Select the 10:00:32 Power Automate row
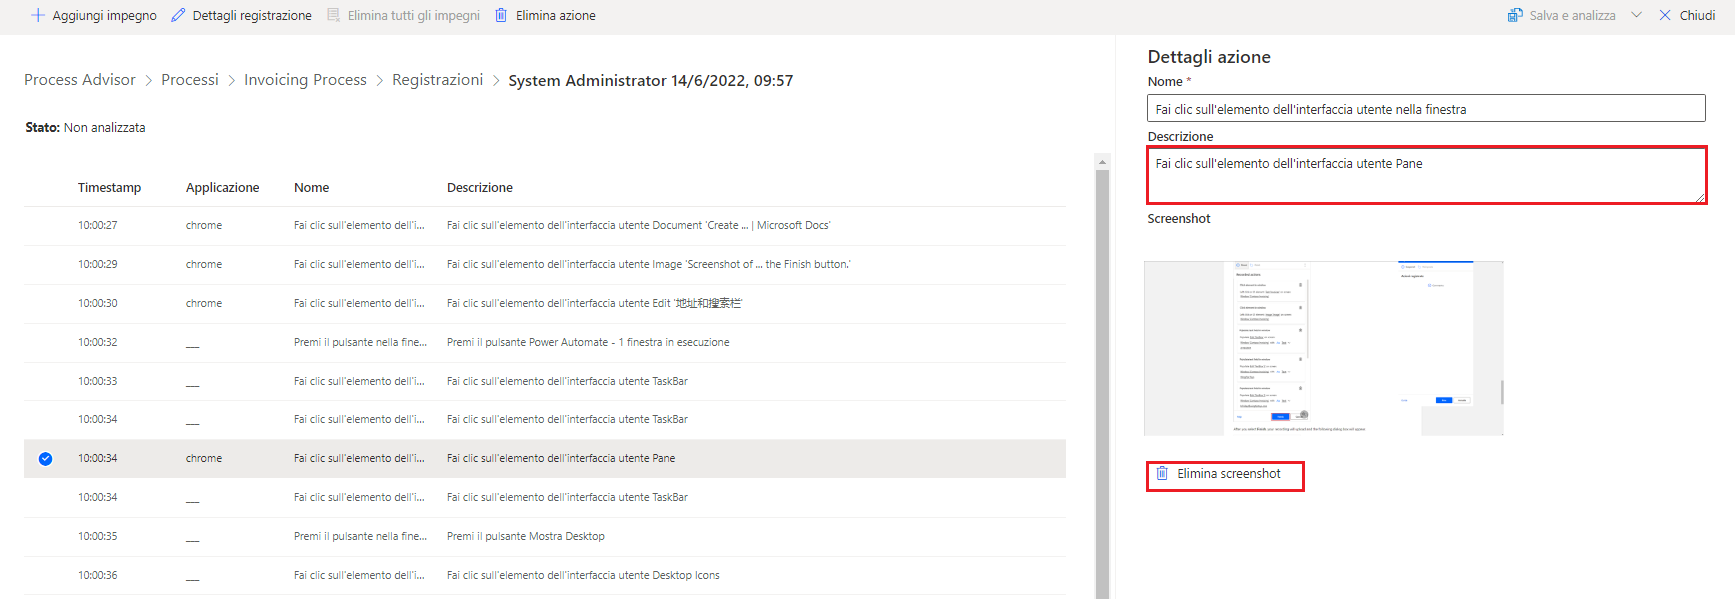 click(545, 342)
